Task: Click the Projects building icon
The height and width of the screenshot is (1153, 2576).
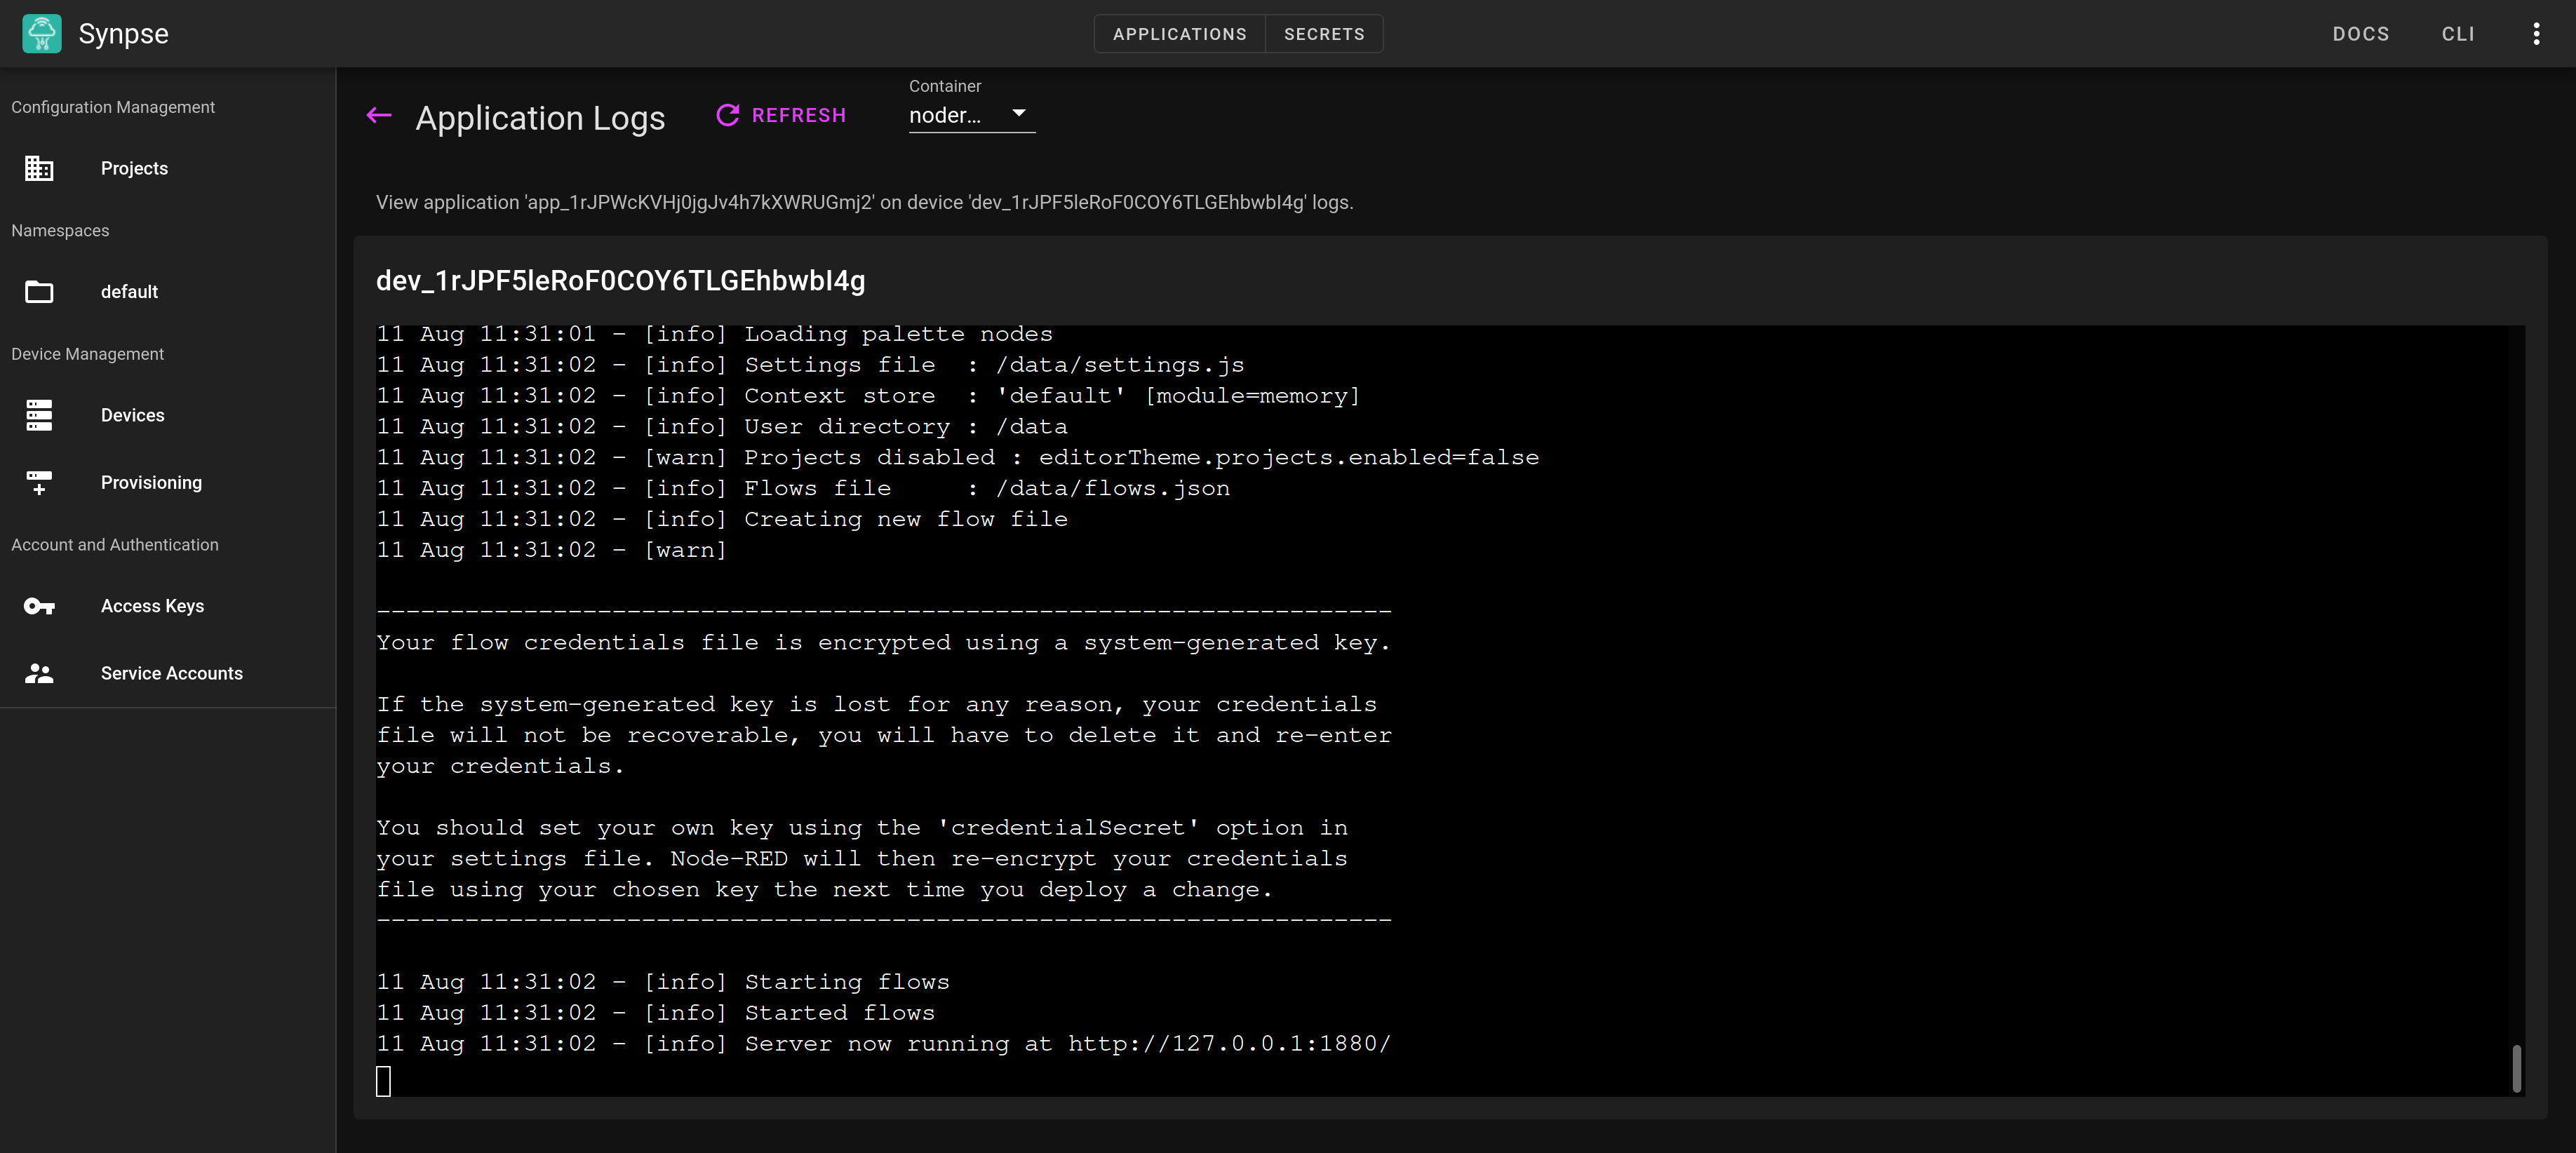Action: point(39,168)
